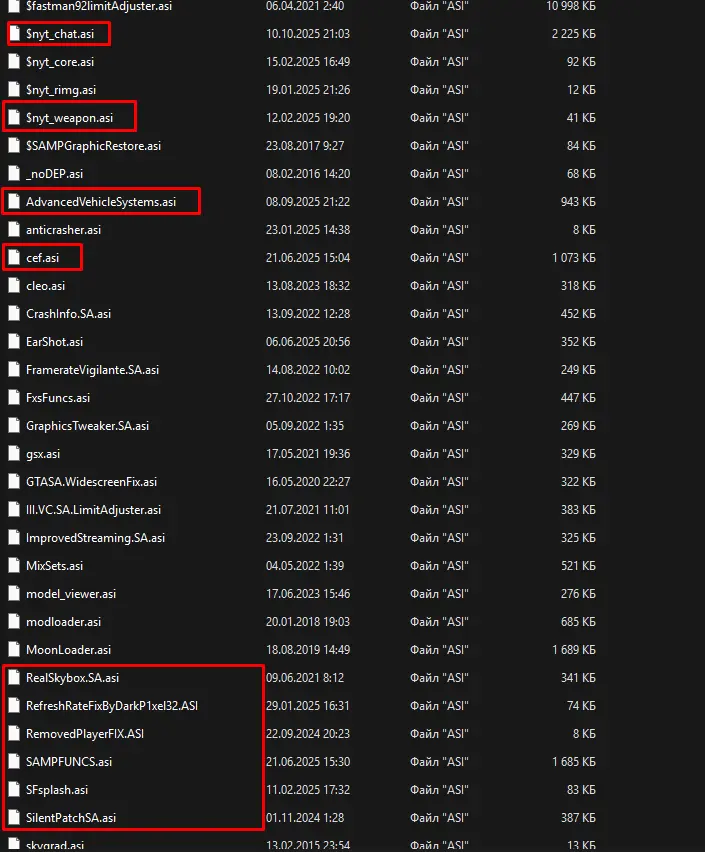The height and width of the screenshot is (852, 705).
Task: Click the date 10.10.2025 21:03 of $nyt_chat.asi
Action: (308, 34)
